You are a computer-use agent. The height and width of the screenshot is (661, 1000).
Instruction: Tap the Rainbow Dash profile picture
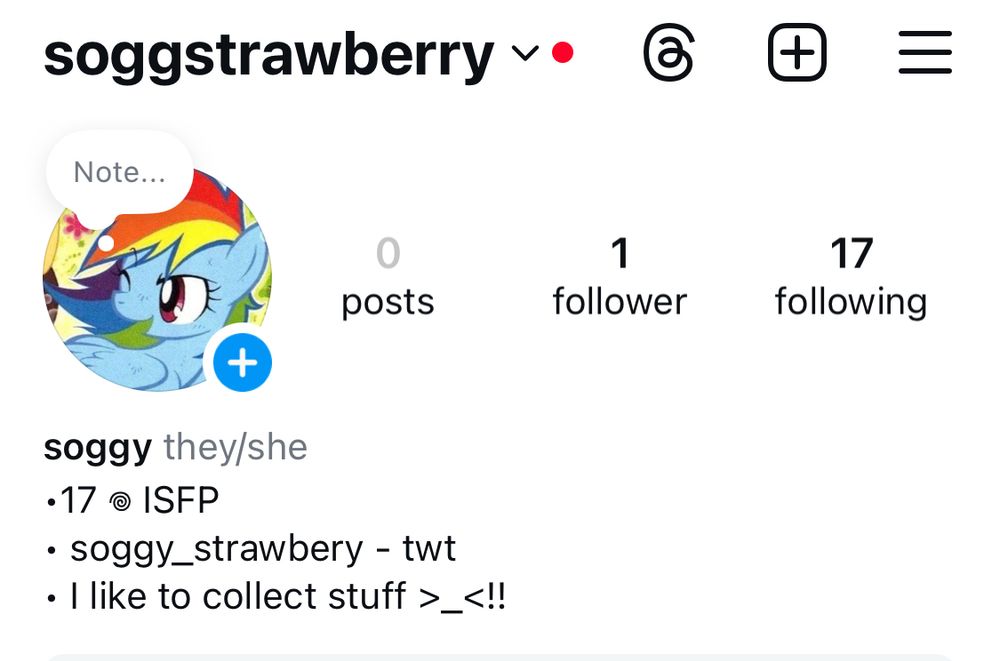(158, 281)
